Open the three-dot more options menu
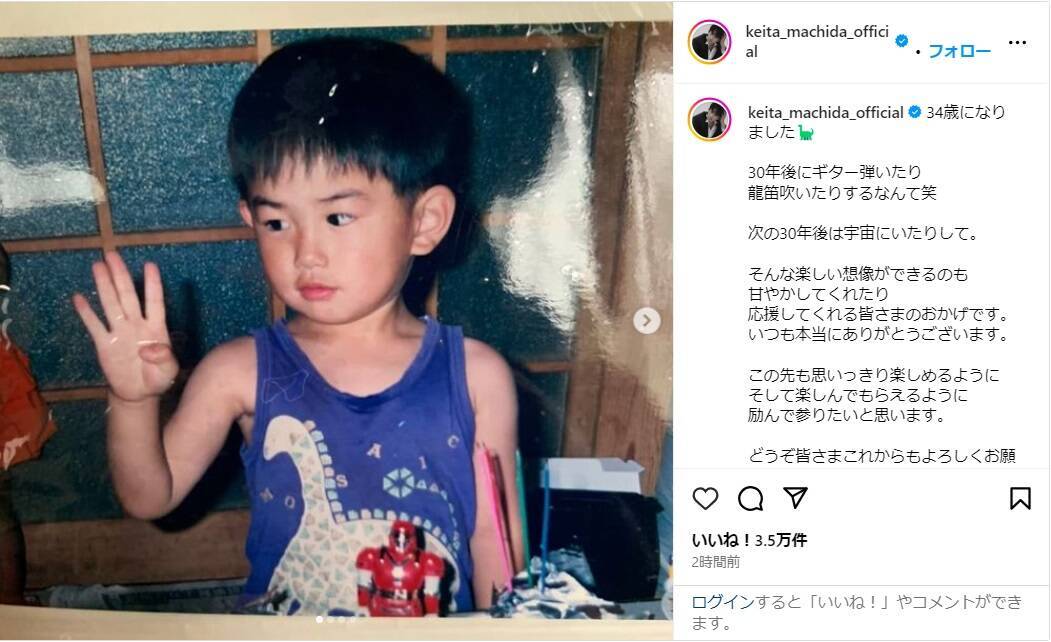The width and height of the screenshot is (1051, 642). point(1017,42)
